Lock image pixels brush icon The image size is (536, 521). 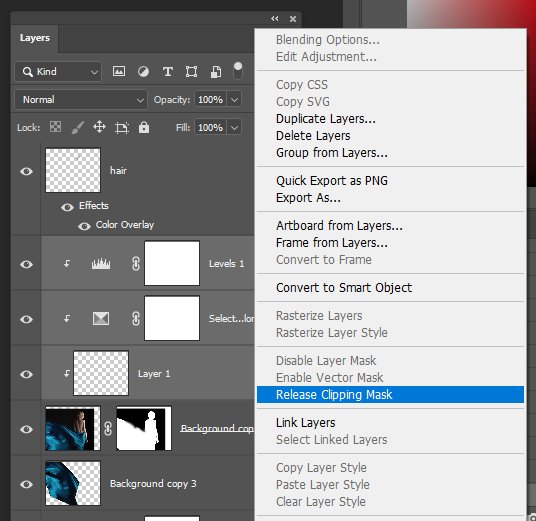coord(78,128)
